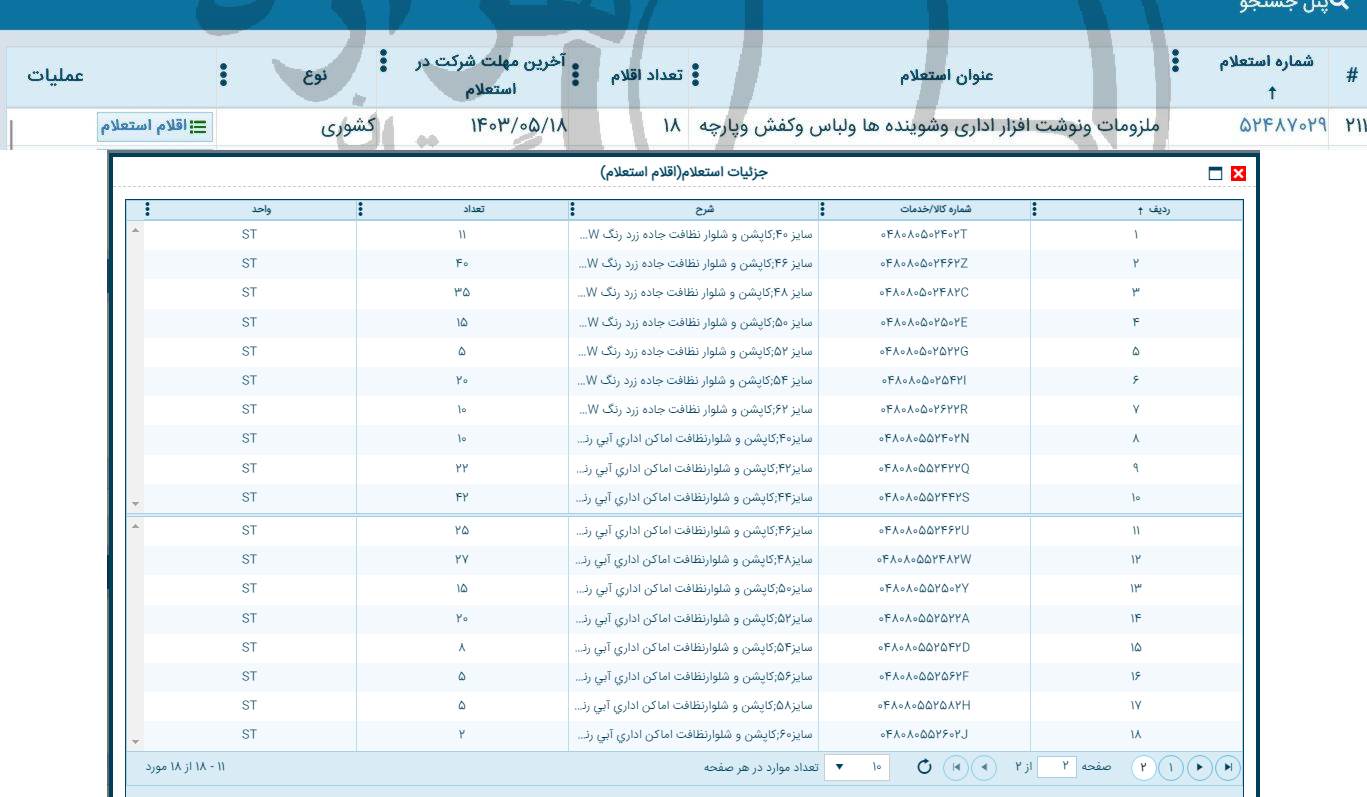
Task: Close the جزئیات استعلام dialog
Action: (1240, 173)
